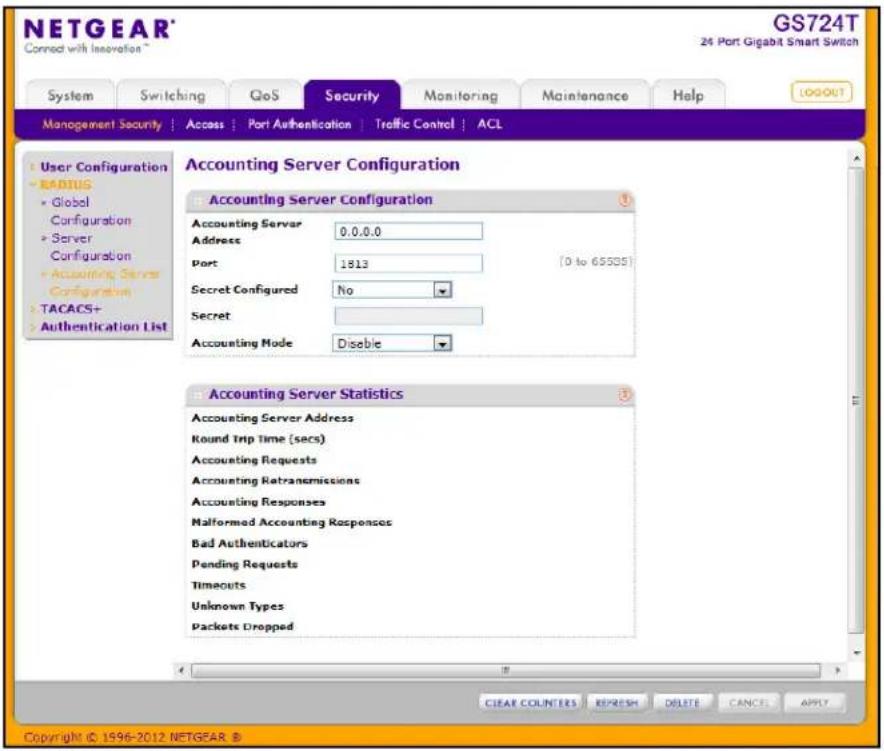The height and width of the screenshot is (751, 884).
Task: Click the vertical scrollbar down arrow
Action: [x=856, y=652]
